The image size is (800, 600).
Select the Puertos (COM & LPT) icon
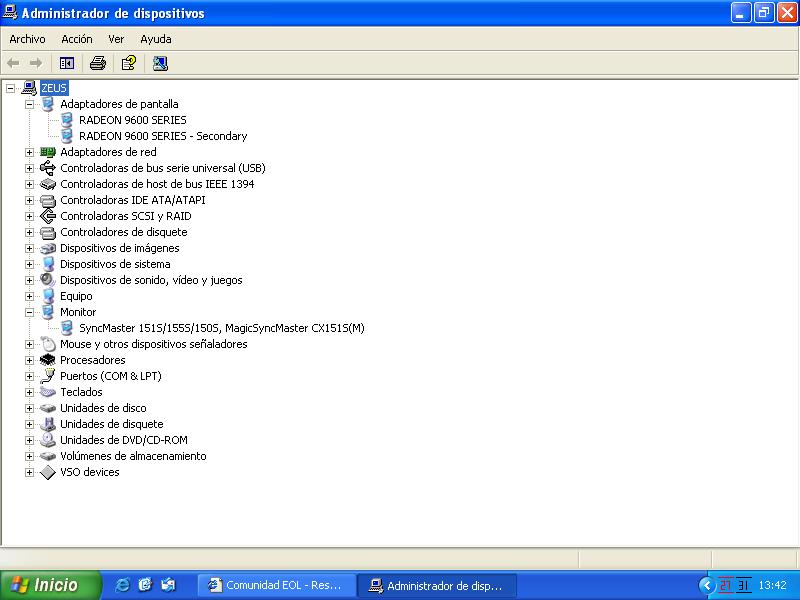click(x=47, y=376)
